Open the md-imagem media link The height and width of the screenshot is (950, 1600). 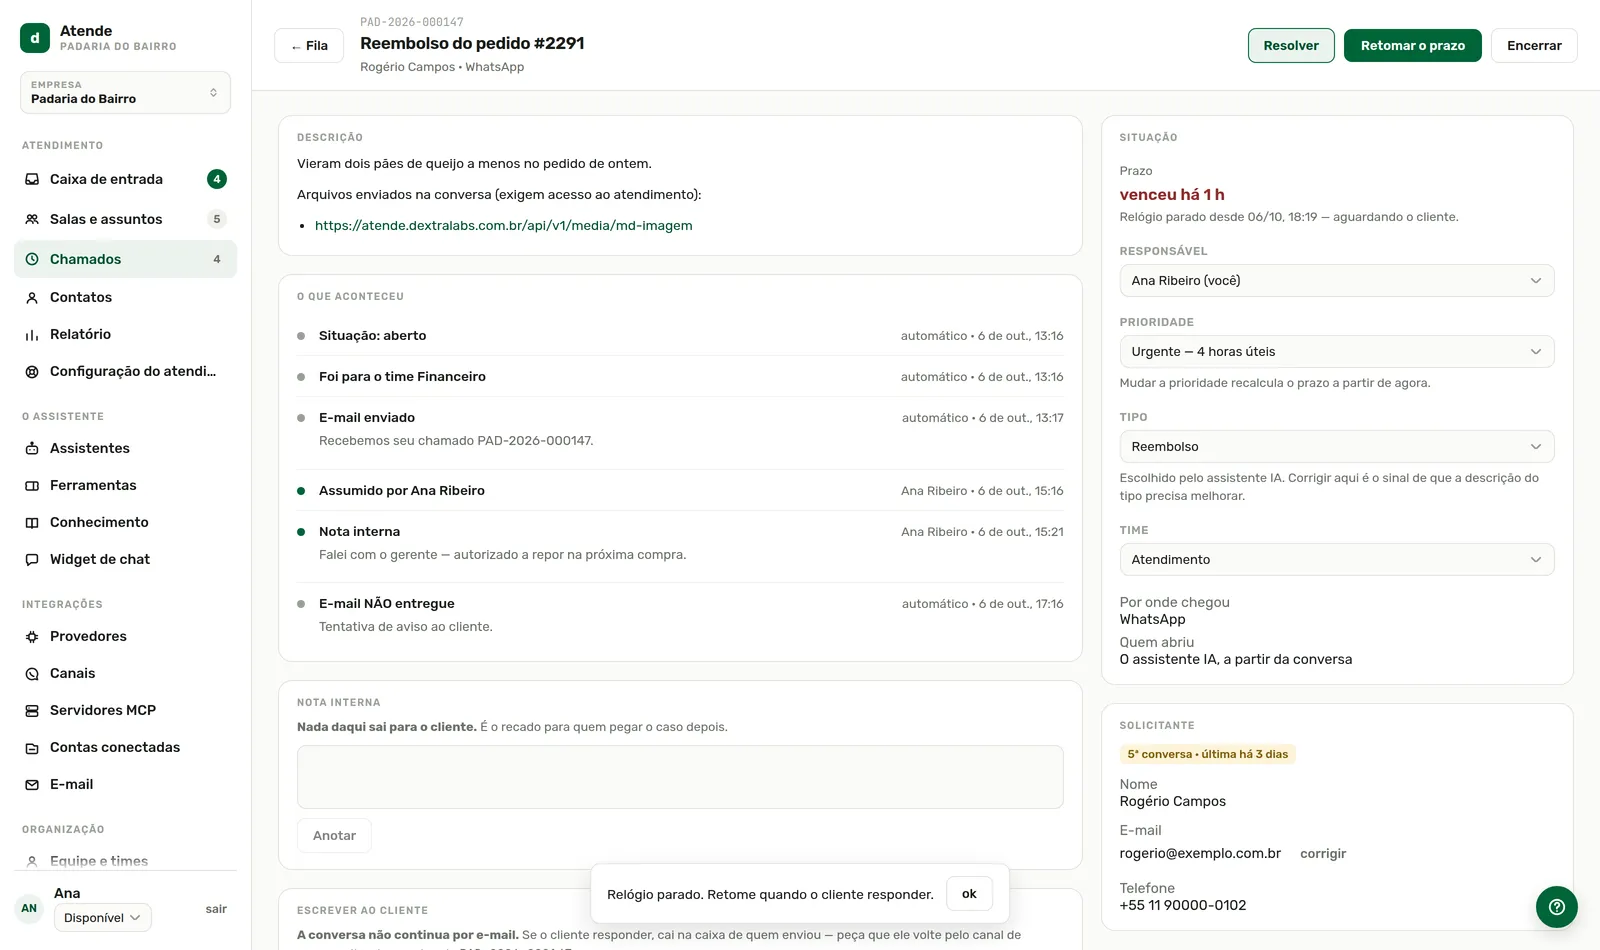[503, 225]
